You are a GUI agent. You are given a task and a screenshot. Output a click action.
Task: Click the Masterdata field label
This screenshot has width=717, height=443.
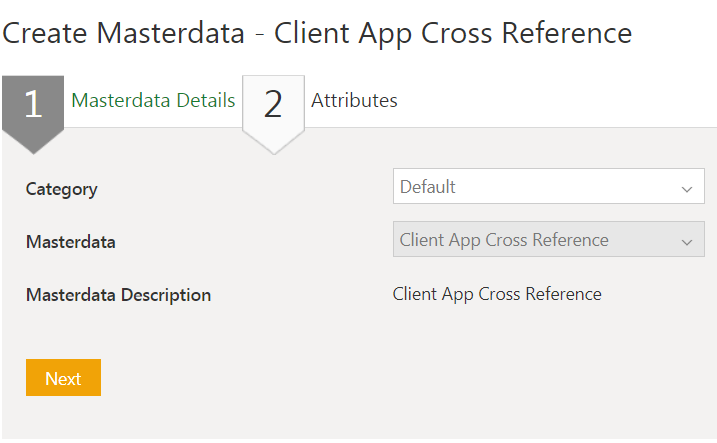pyautogui.click(x=71, y=242)
